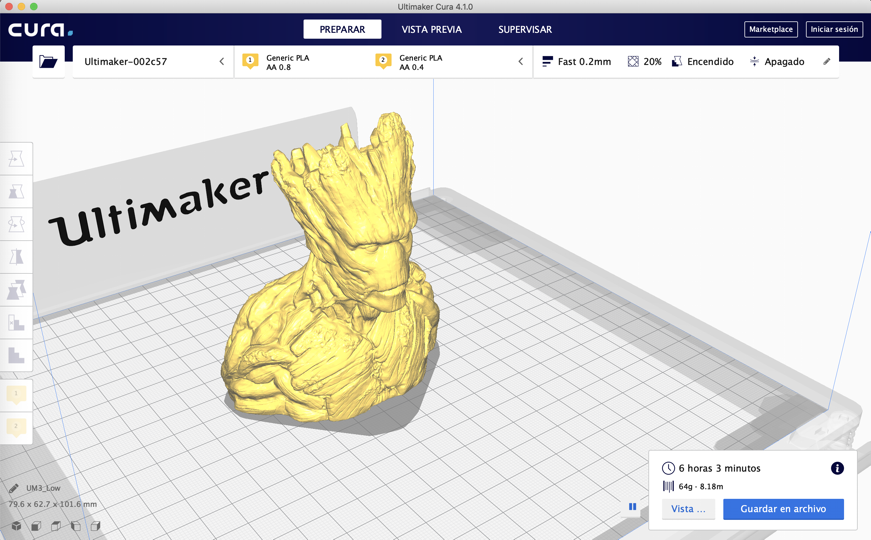The width and height of the screenshot is (871, 540).
Task: Click the Cura logo
Action: click(40, 29)
